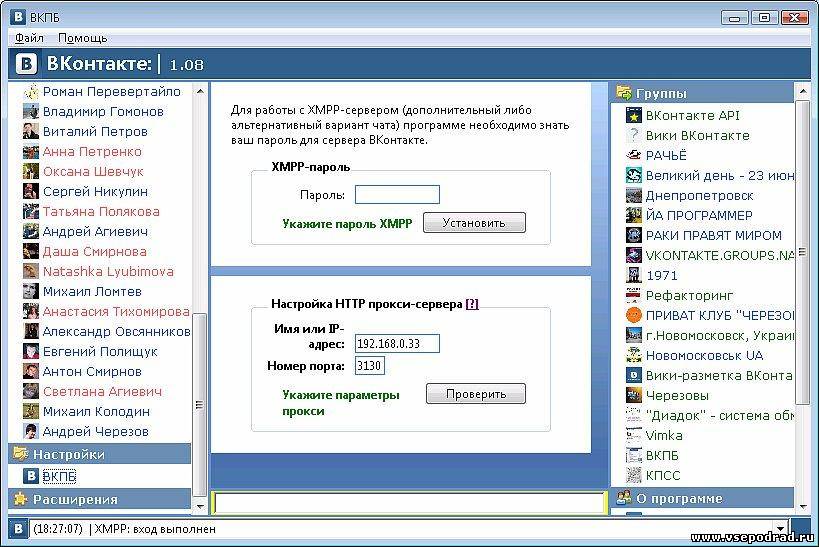The width and height of the screenshot is (819, 547).
Task: Click the ПРИВАТ КЛУБ orange icon
Action: pyautogui.click(x=634, y=316)
